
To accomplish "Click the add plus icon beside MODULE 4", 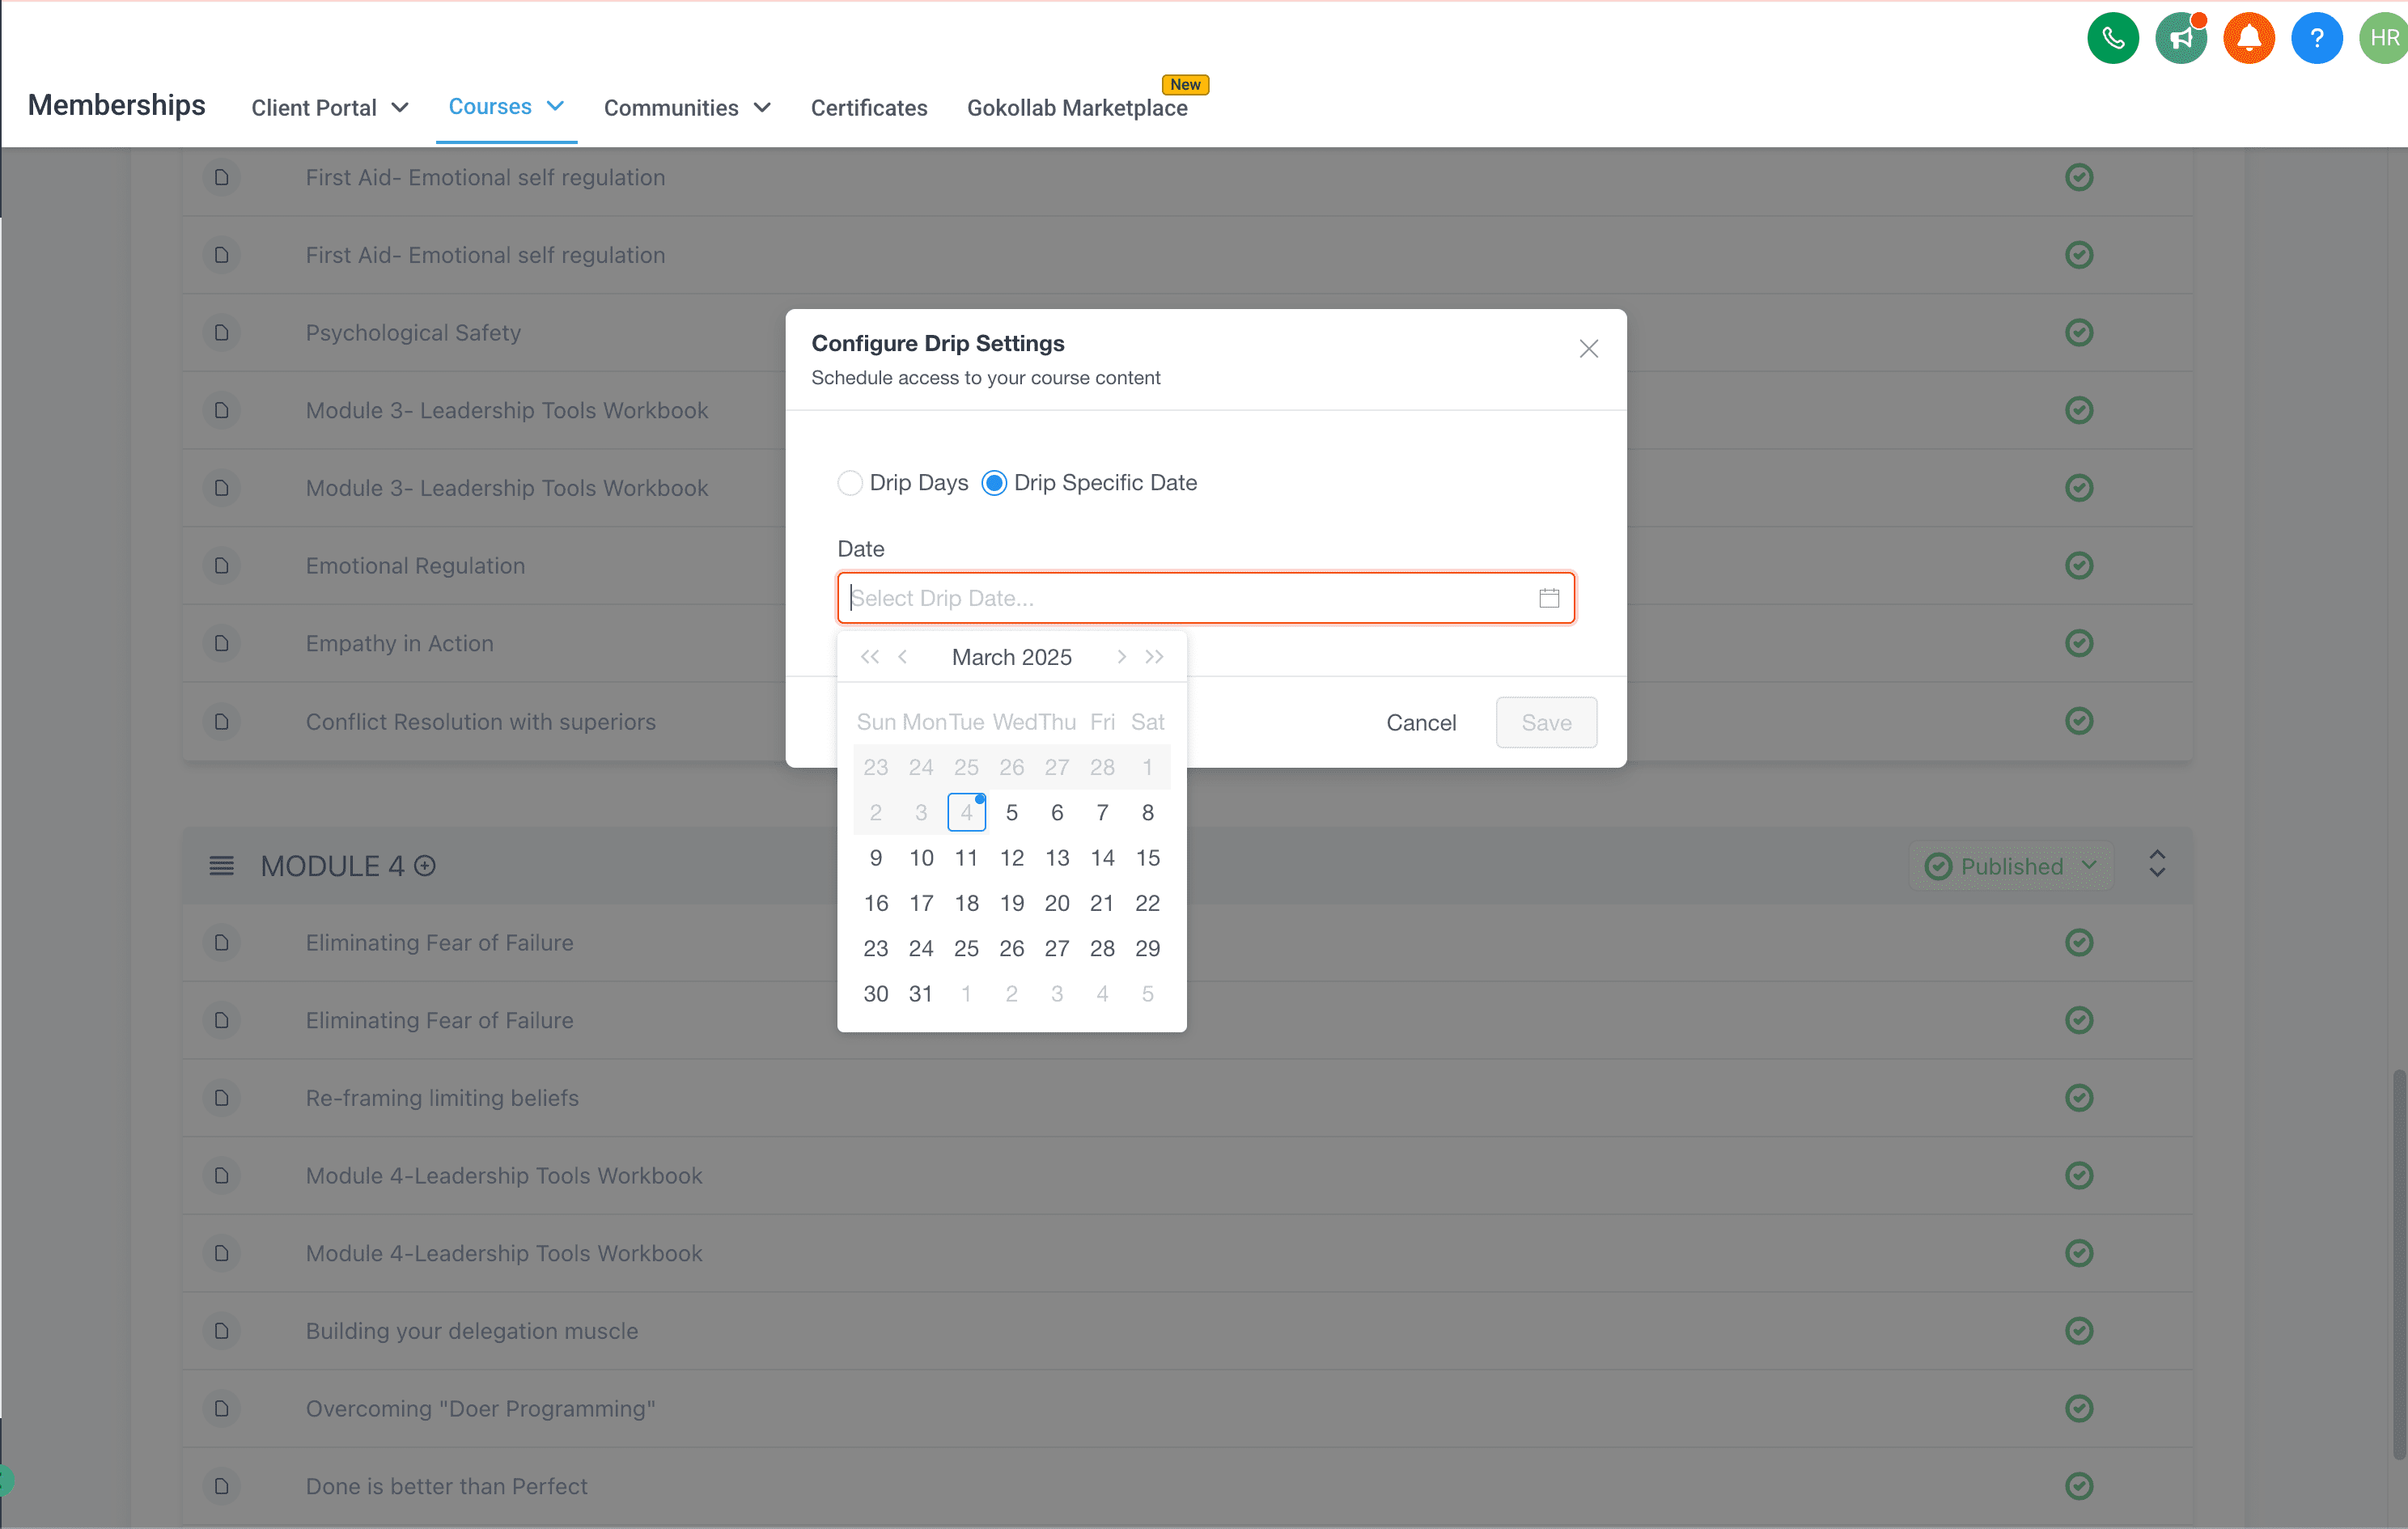I will 425,866.
